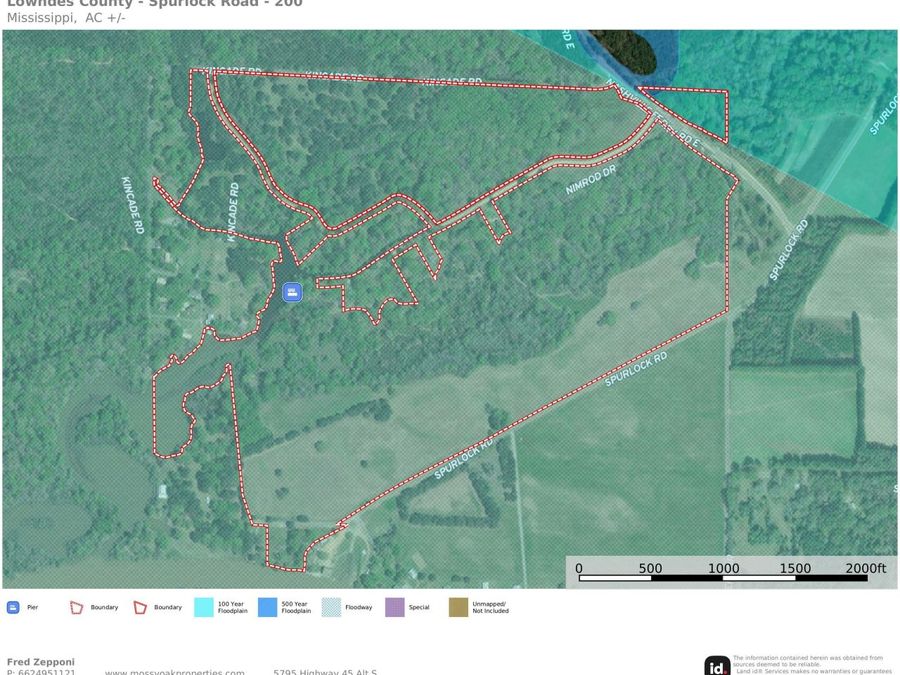
Task: Click the Pier icon in the legend
Action: 13,607
